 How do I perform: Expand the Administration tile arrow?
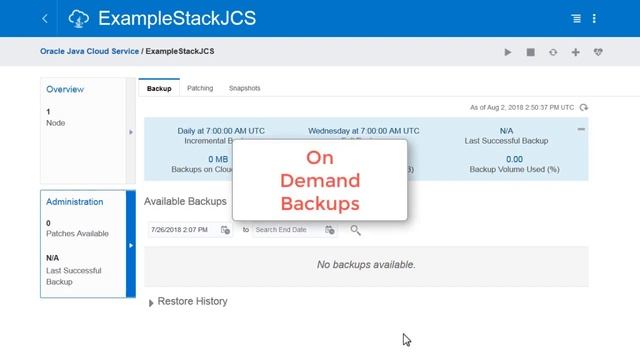(131, 245)
